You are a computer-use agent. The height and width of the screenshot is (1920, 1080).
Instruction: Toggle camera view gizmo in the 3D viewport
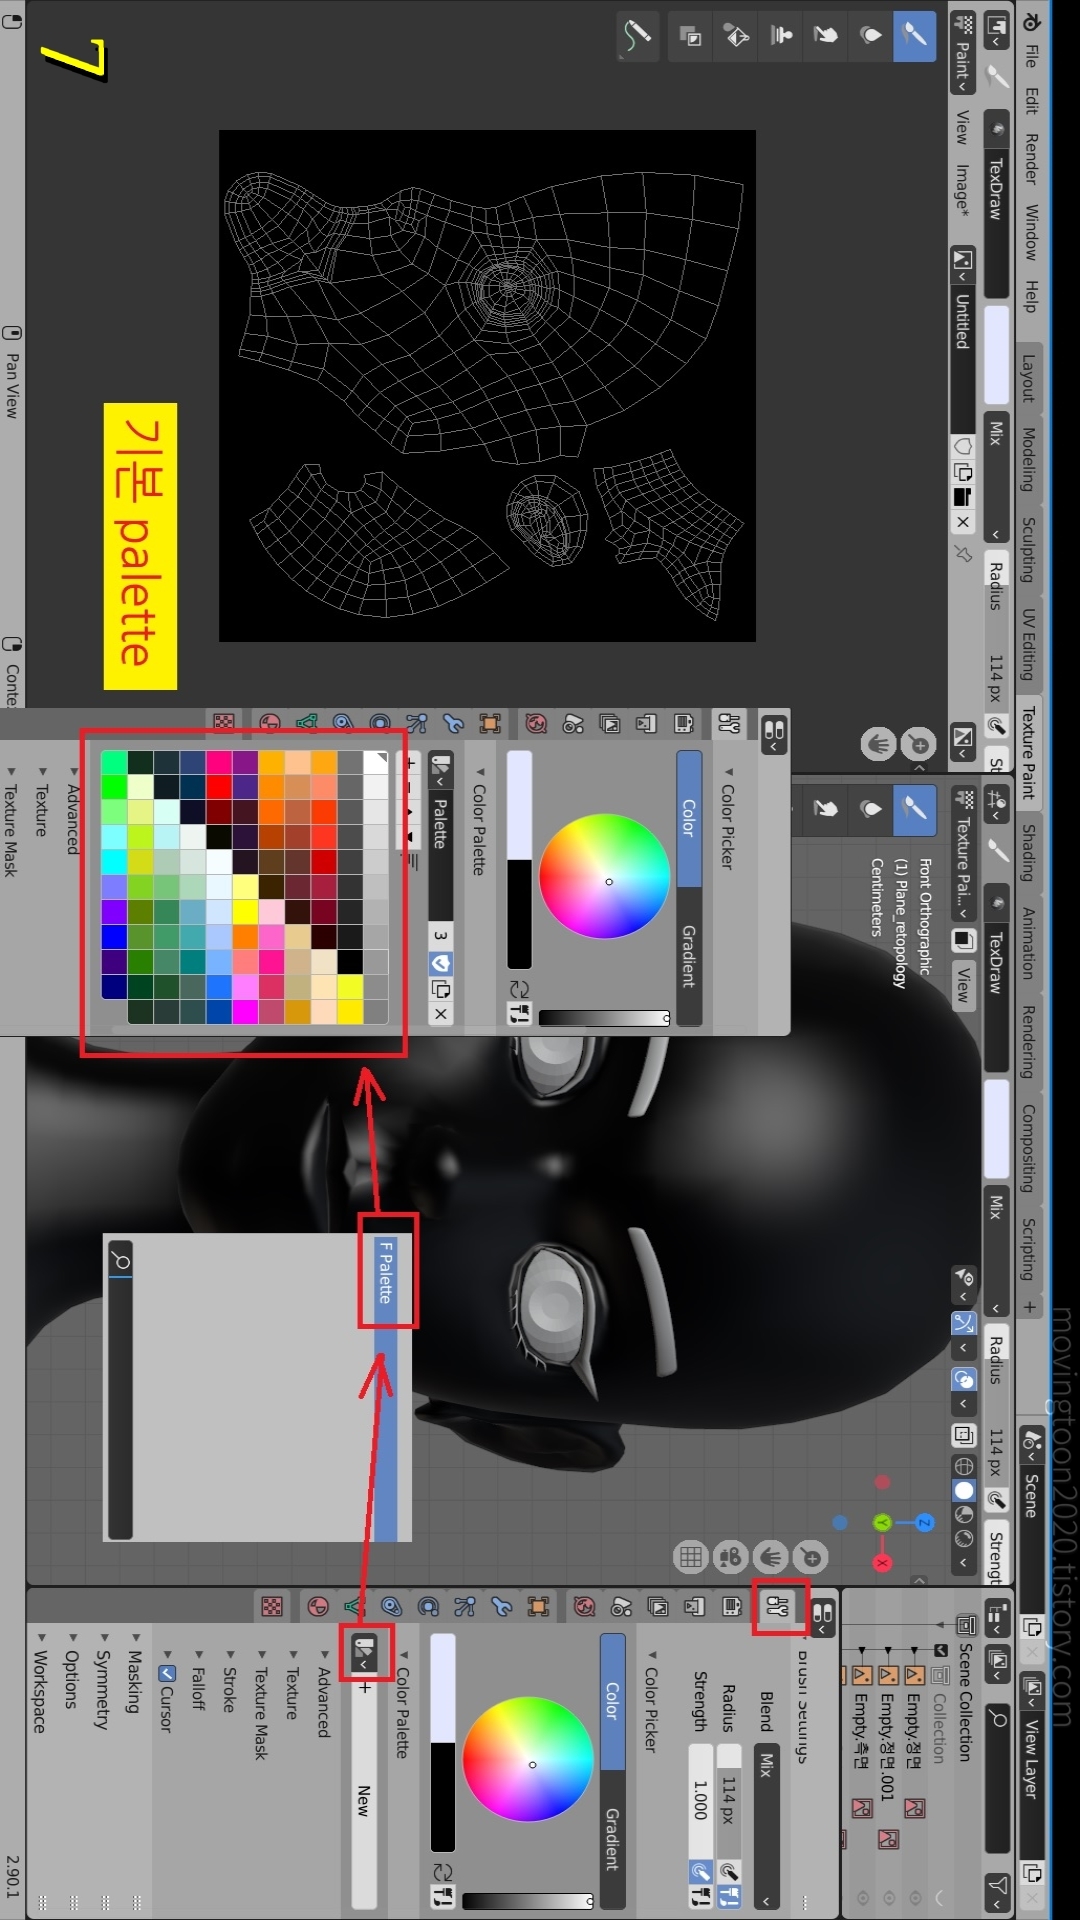pyautogui.click(x=730, y=1557)
